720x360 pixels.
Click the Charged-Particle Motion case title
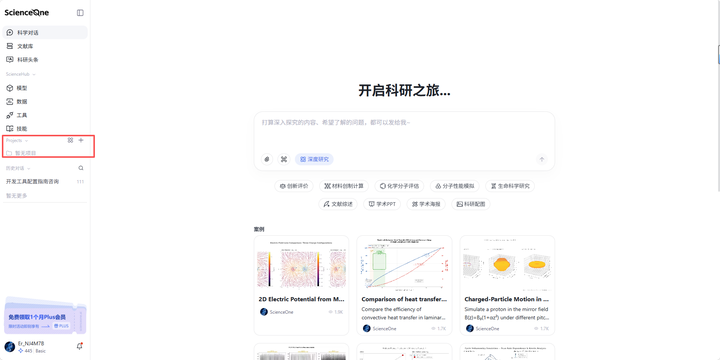[x=507, y=299]
